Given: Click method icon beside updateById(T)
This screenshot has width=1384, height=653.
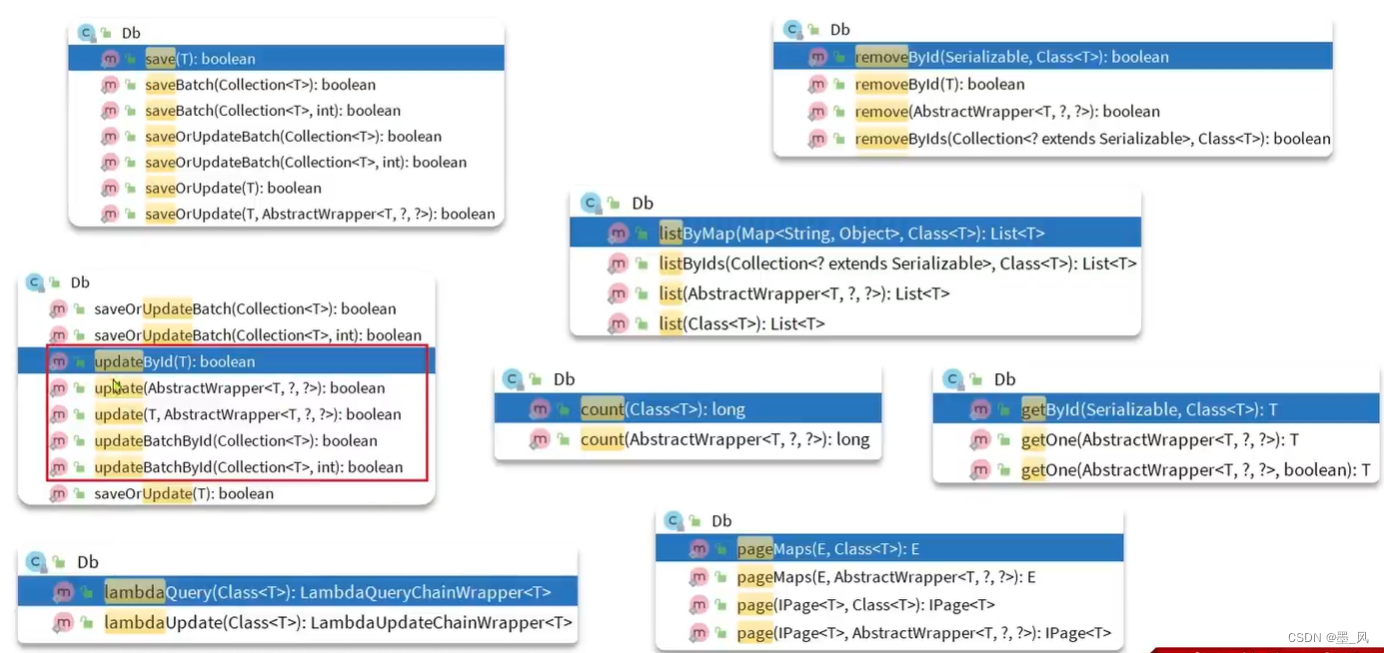Looking at the screenshot, I should (x=58, y=361).
